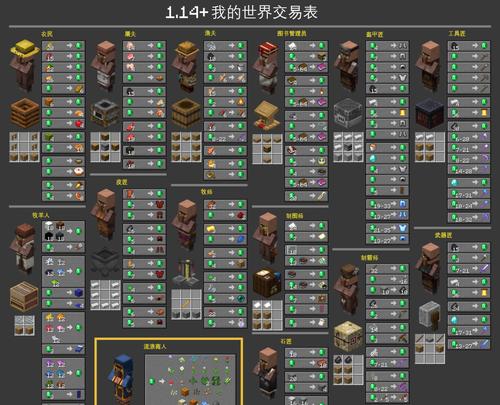Click the 农民 profession label
This screenshot has height=405, width=500.
pos(47,34)
